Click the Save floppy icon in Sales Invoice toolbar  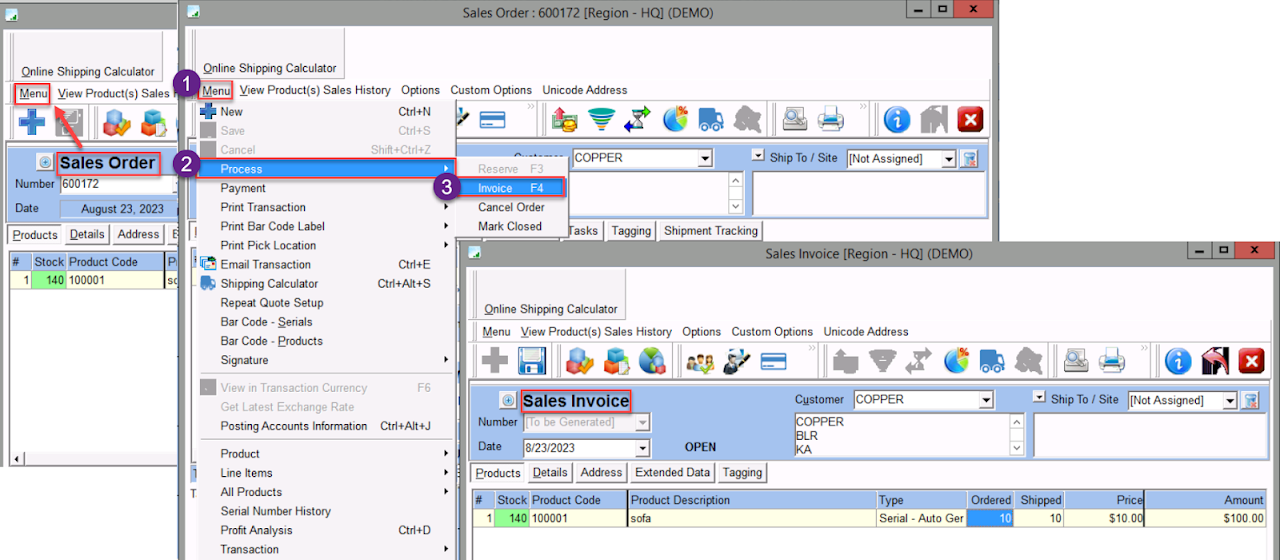point(531,361)
